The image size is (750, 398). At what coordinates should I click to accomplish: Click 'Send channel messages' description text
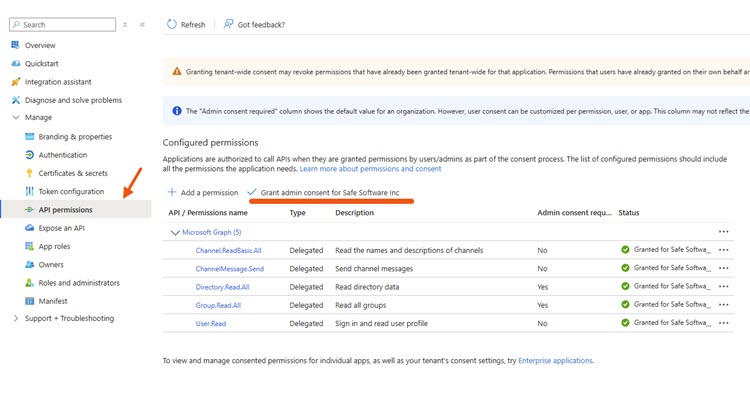click(x=374, y=269)
